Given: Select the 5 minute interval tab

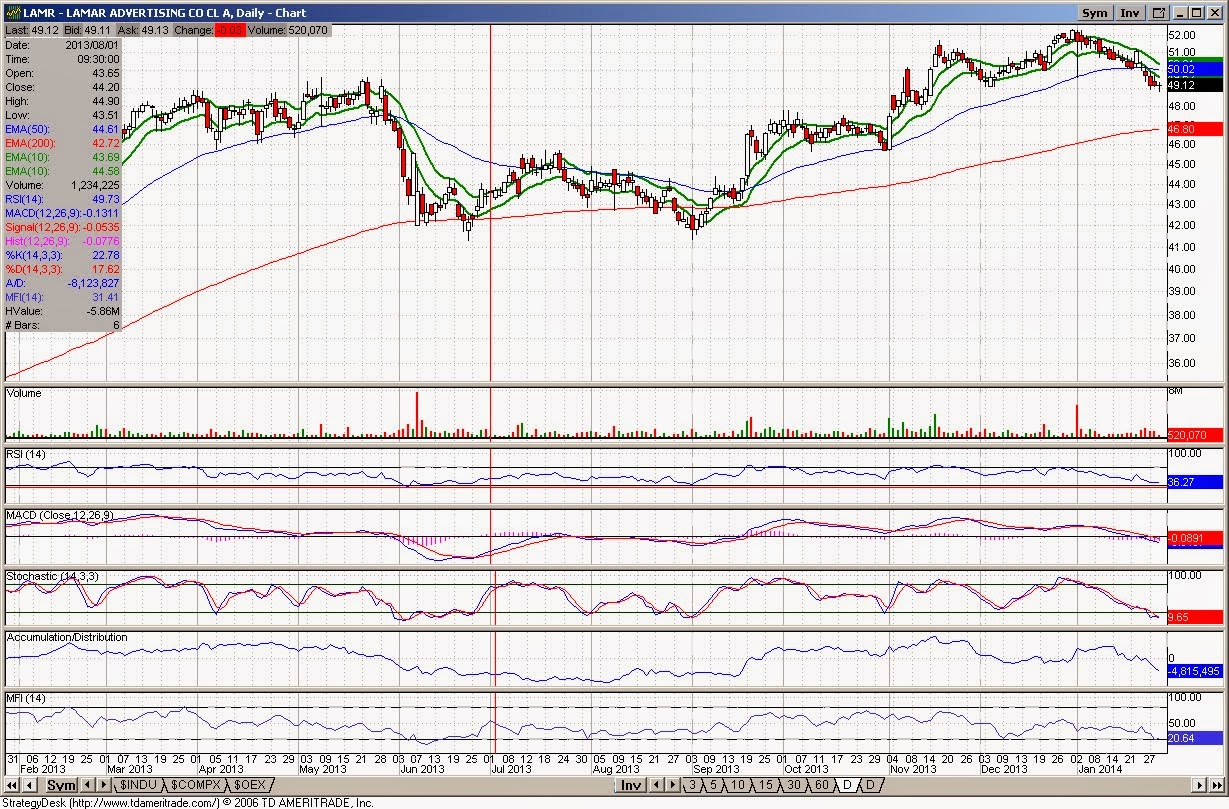Looking at the screenshot, I should tap(713, 785).
